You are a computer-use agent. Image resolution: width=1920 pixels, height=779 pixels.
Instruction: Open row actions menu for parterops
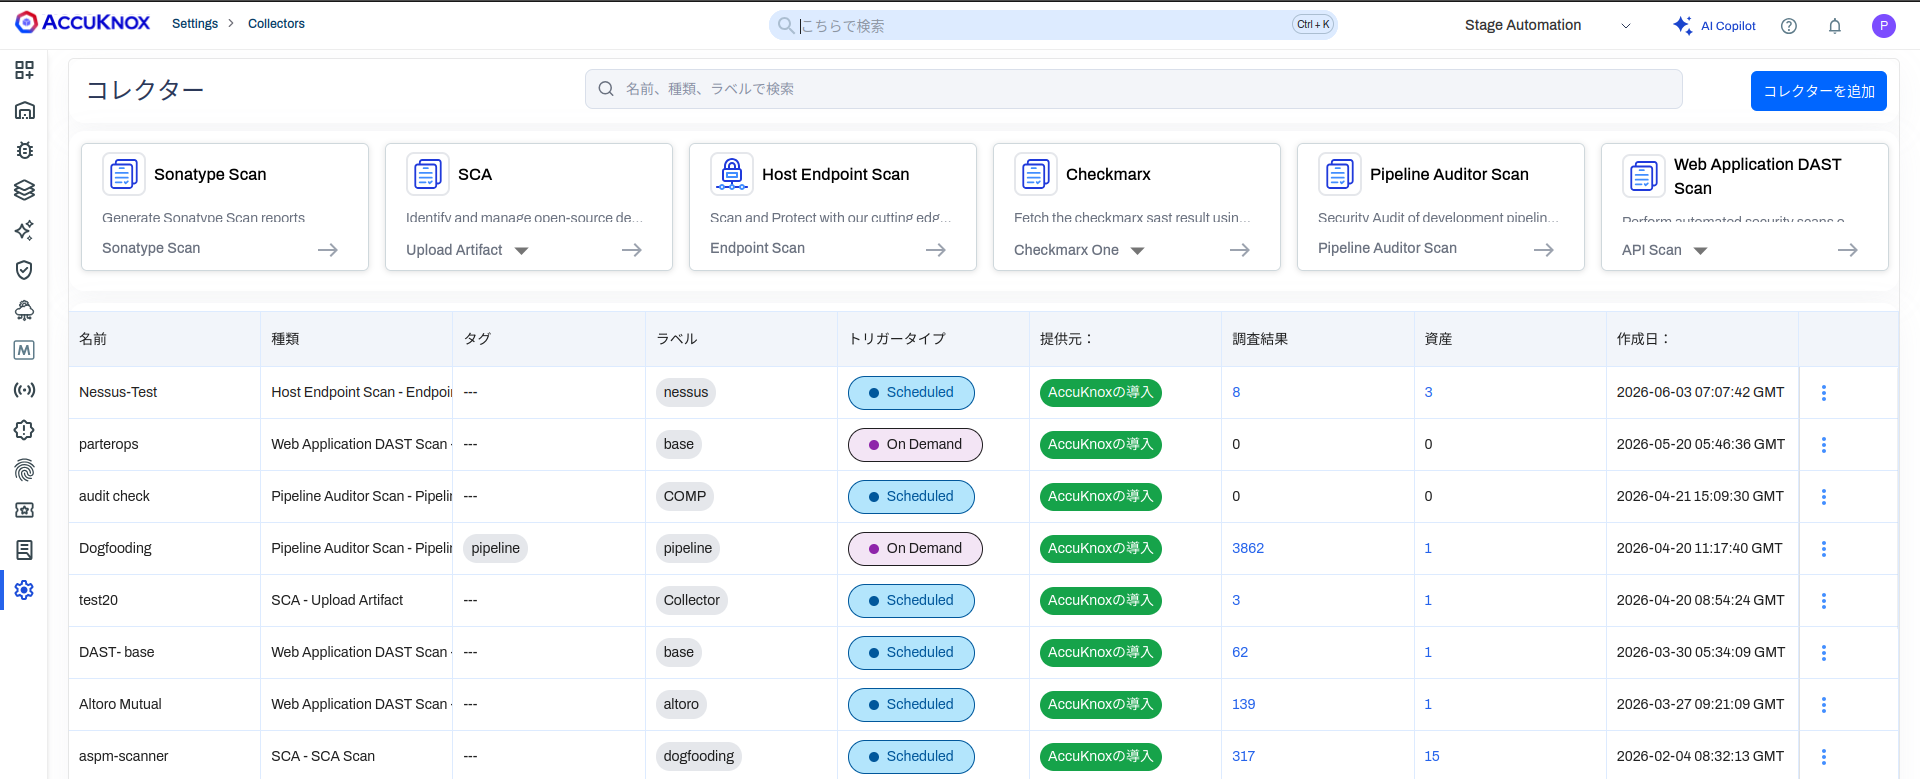(1824, 445)
